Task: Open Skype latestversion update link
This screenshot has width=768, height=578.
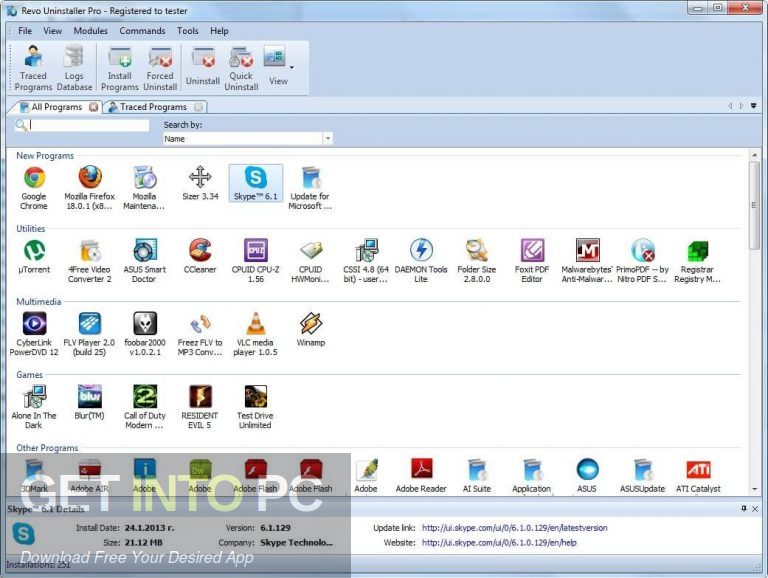Action: point(515,528)
